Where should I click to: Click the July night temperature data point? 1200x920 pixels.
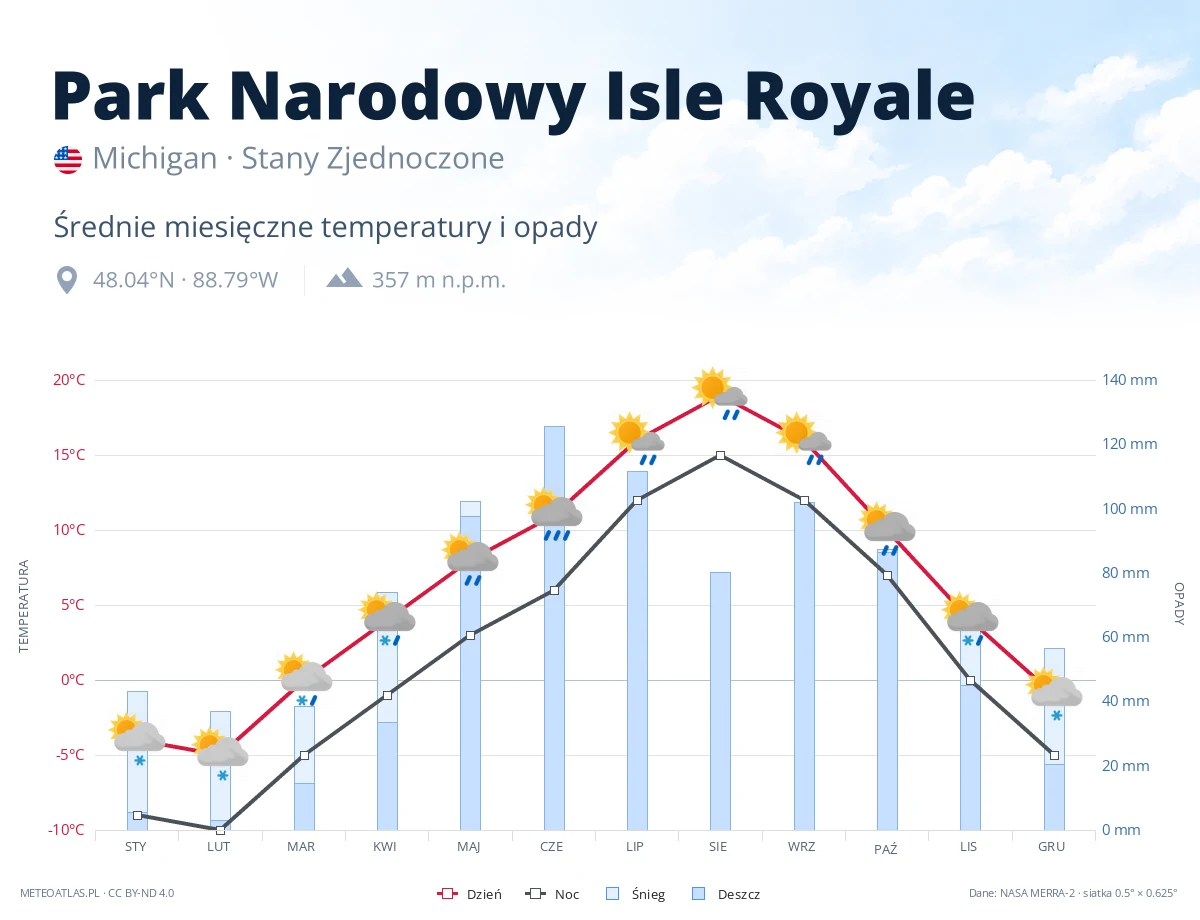coord(637,500)
